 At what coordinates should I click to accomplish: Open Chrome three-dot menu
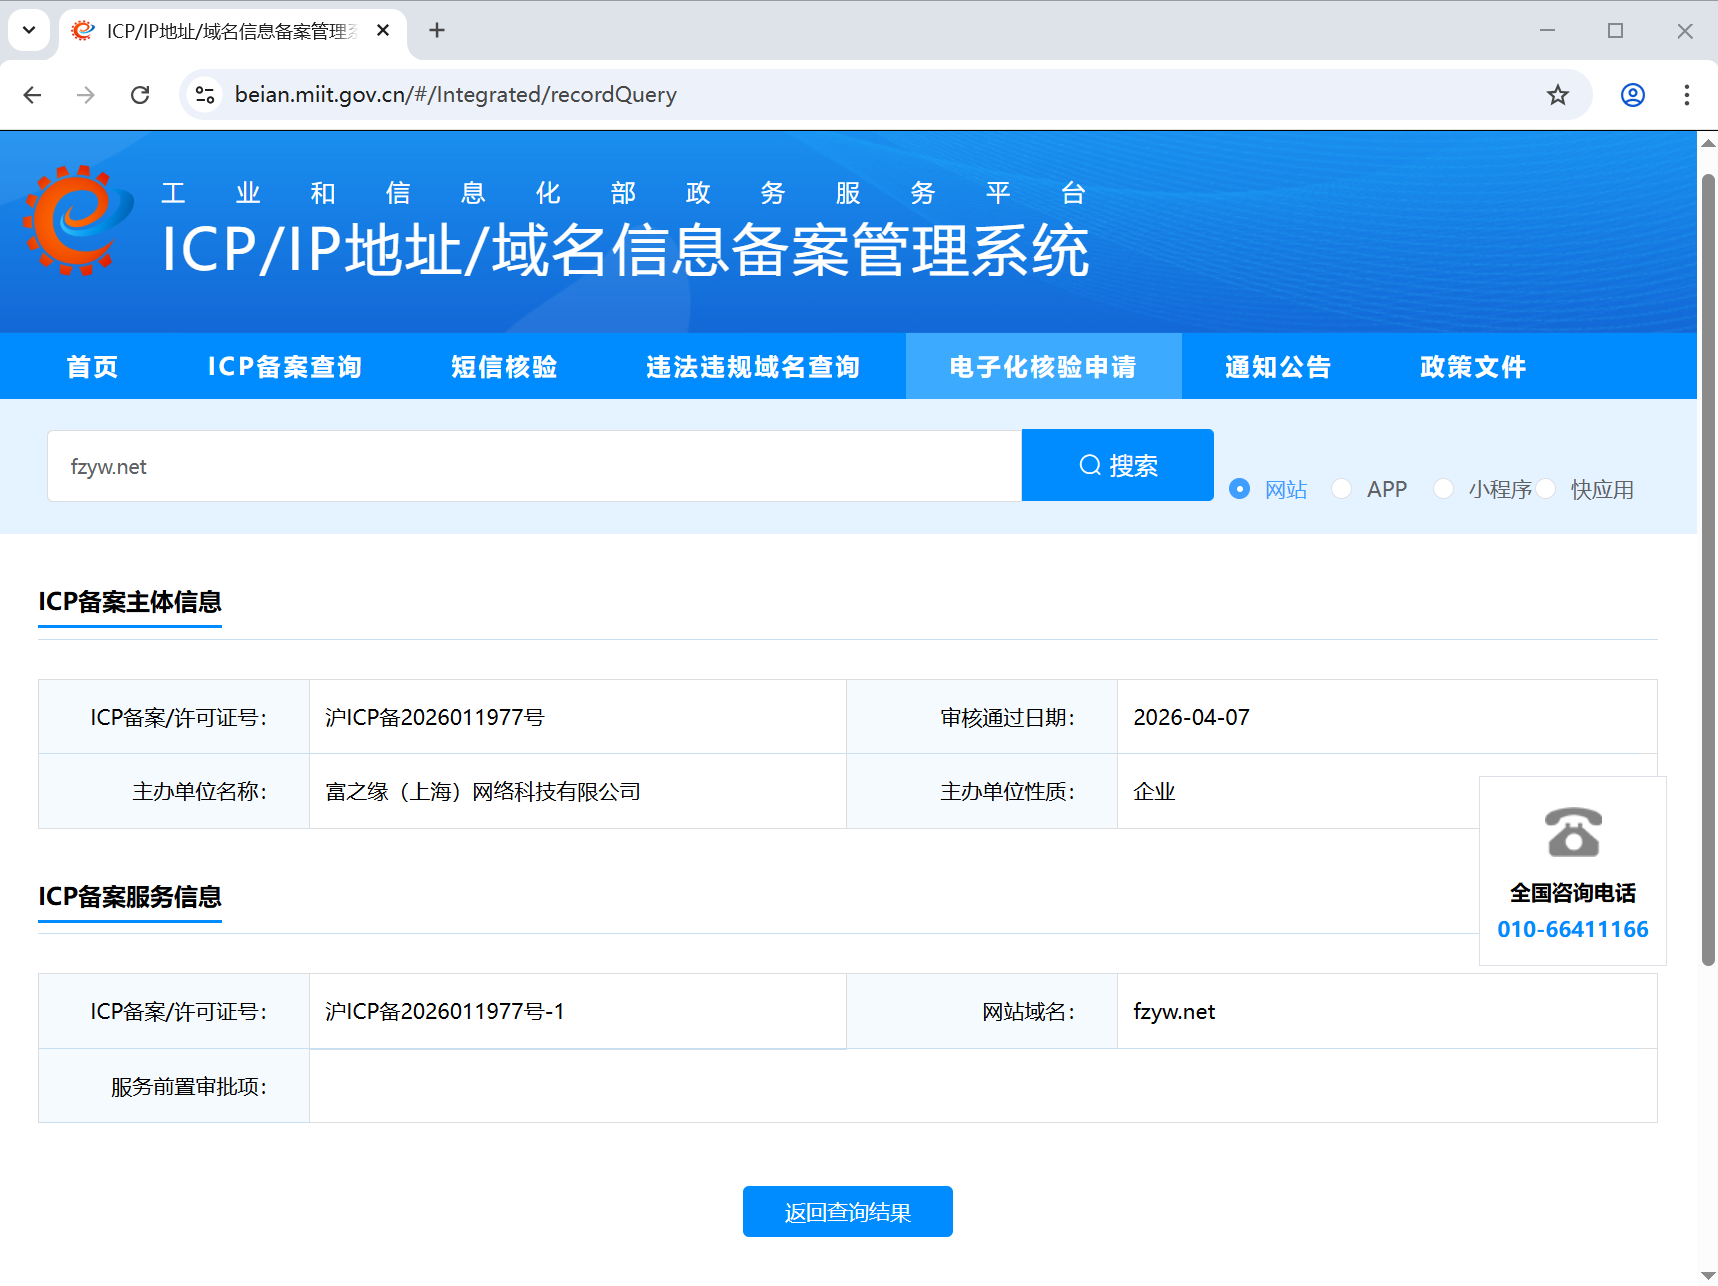tap(1686, 95)
